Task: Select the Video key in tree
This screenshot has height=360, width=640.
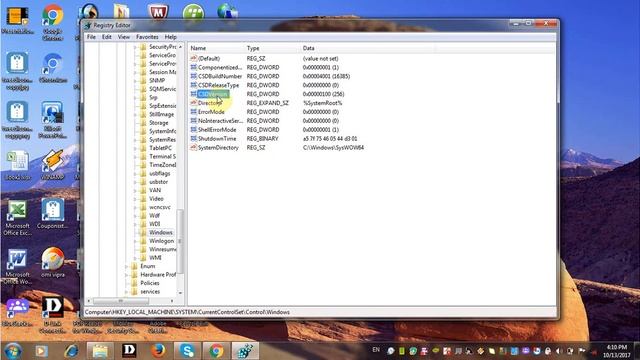Action: (156, 199)
